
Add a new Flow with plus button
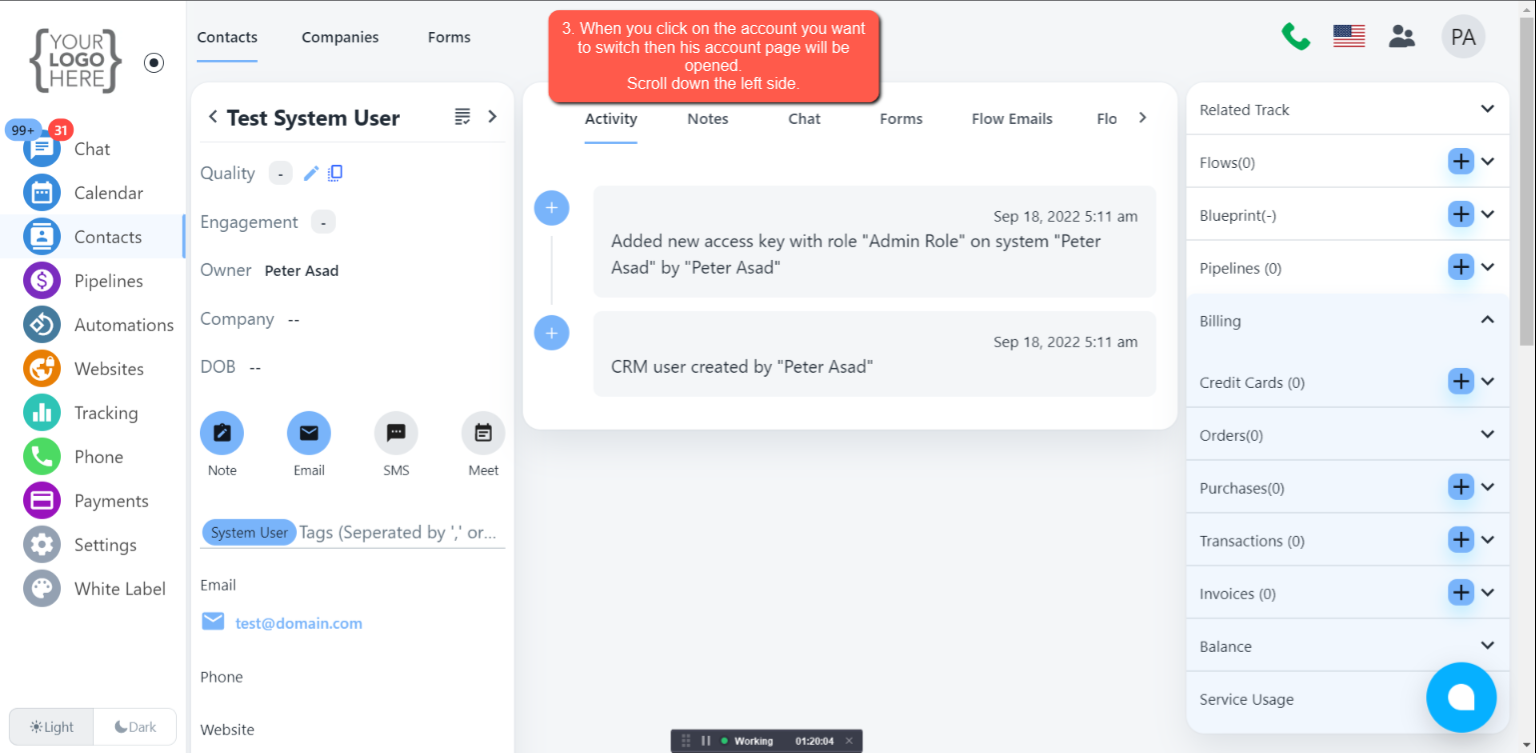pyautogui.click(x=1461, y=161)
